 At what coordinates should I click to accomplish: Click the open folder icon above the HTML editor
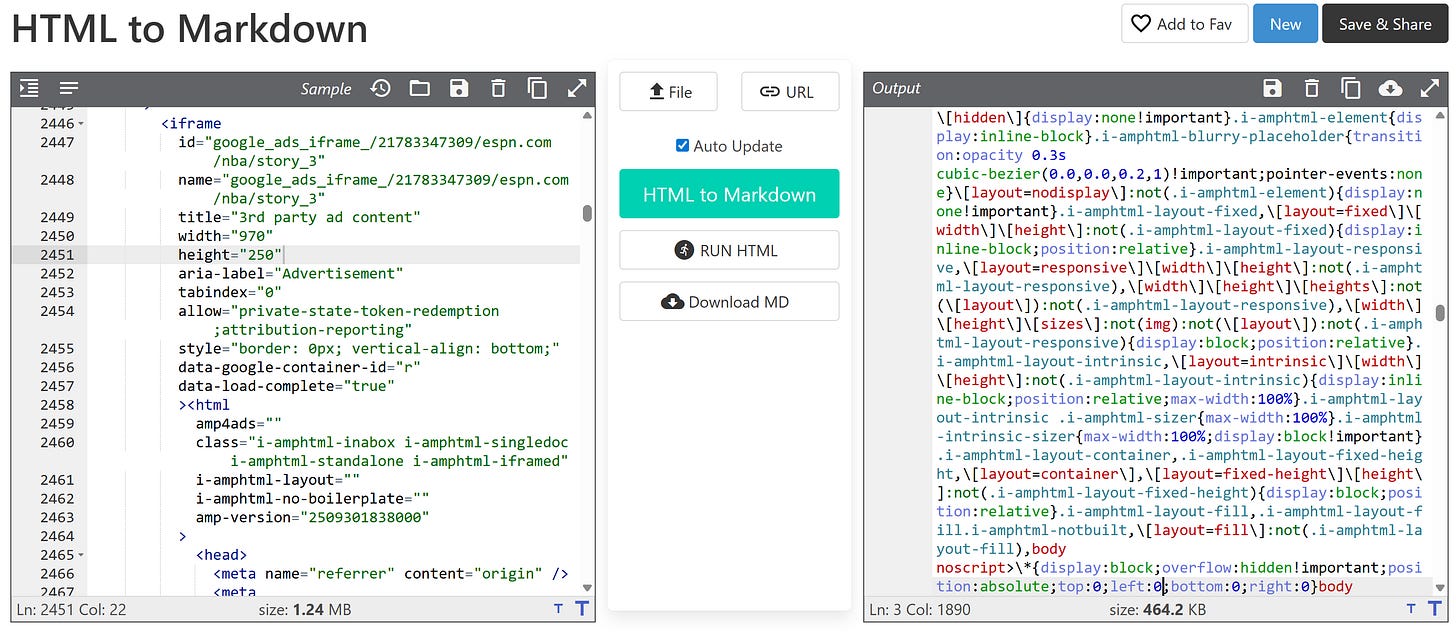click(419, 88)
